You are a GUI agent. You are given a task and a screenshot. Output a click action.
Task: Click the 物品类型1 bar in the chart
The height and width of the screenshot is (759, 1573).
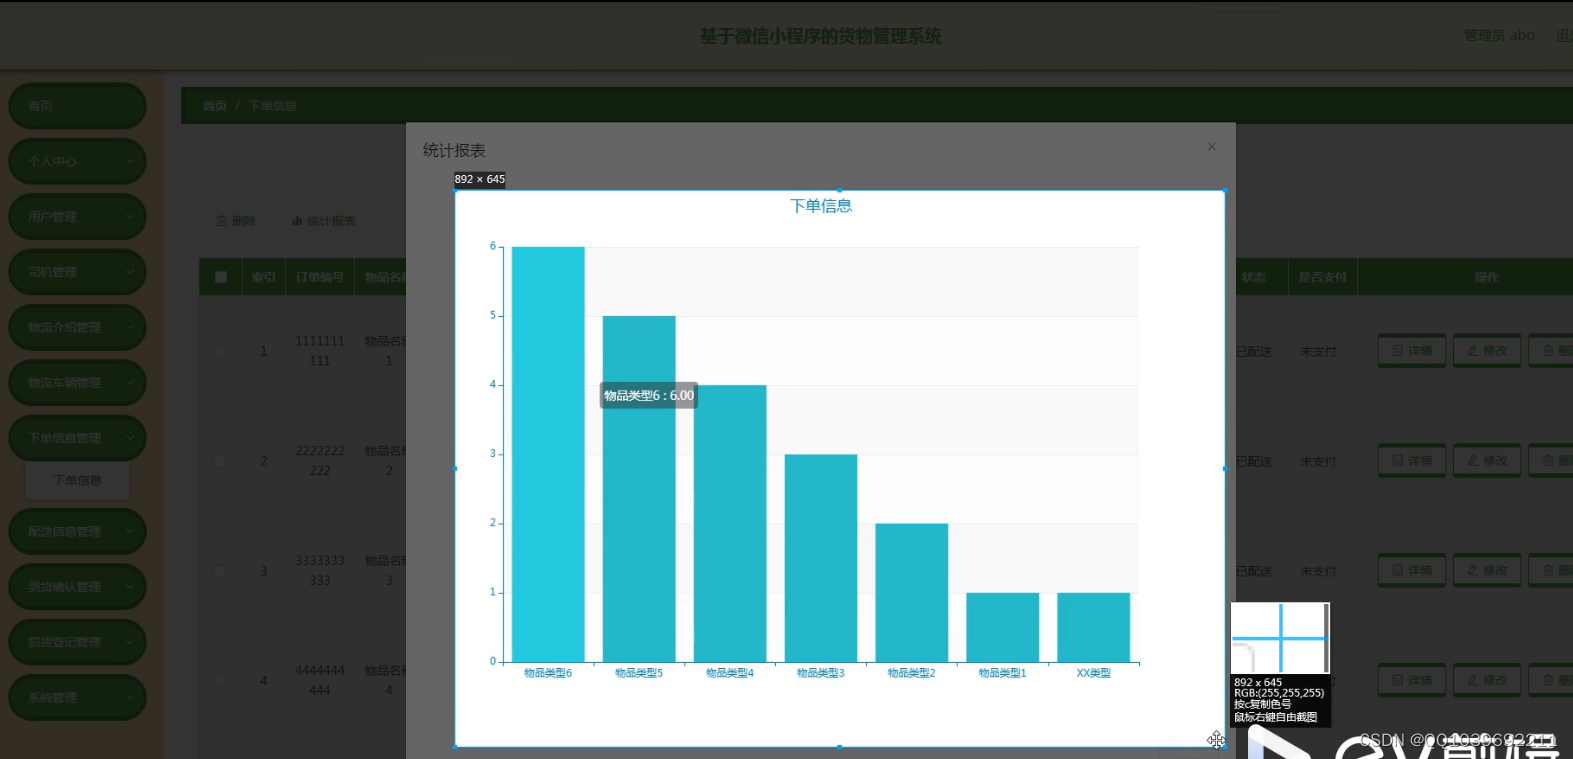[1003, 627]
